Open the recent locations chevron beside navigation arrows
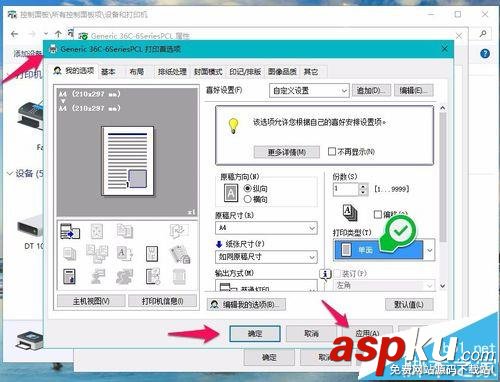Viewport: 500px width, 382px height. pyautogui.click(x=46, y=34)
